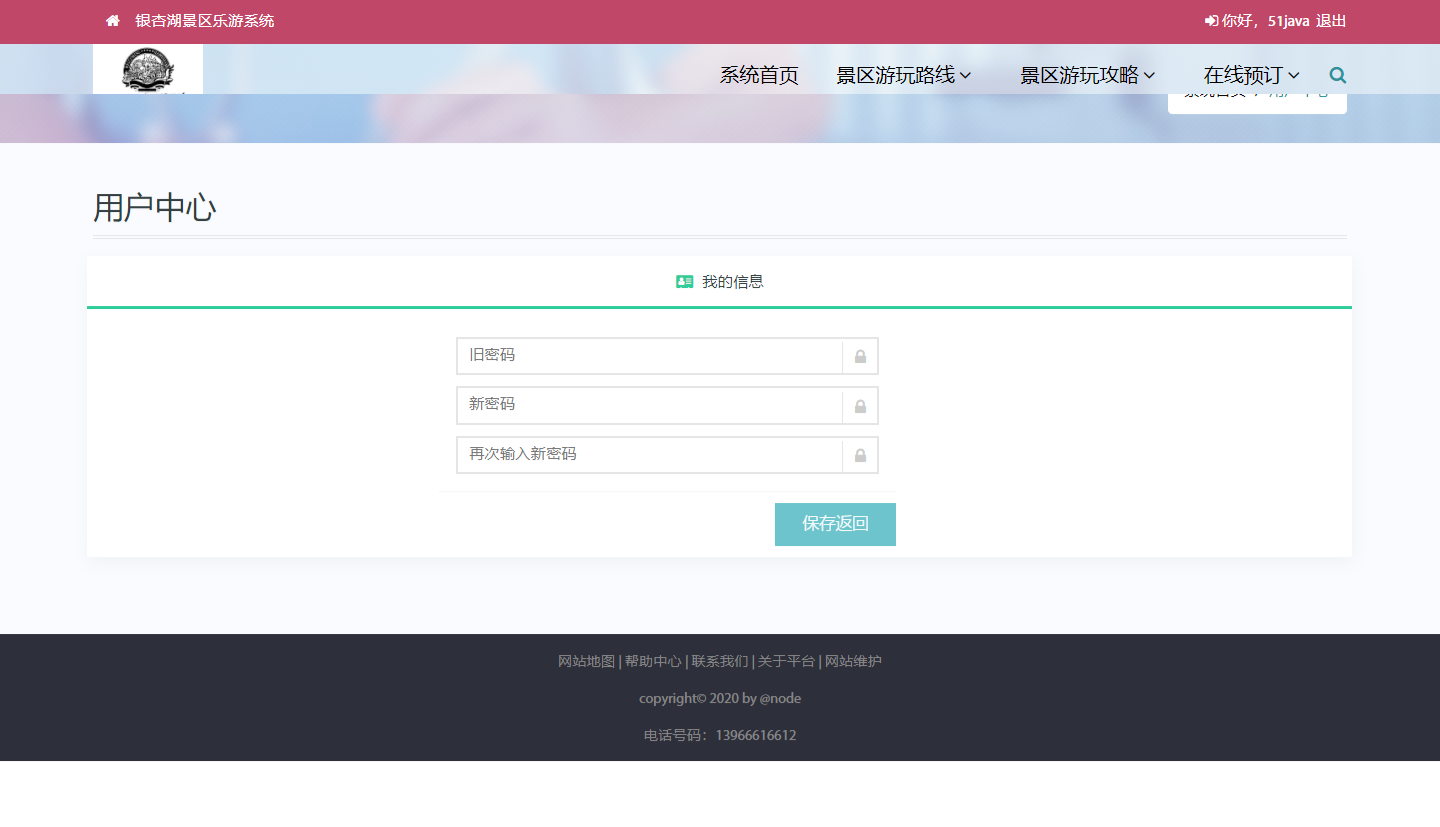Go to 系统首页 in navigation
This screenshot has width=1440, height=827.
tap(759, 75)
